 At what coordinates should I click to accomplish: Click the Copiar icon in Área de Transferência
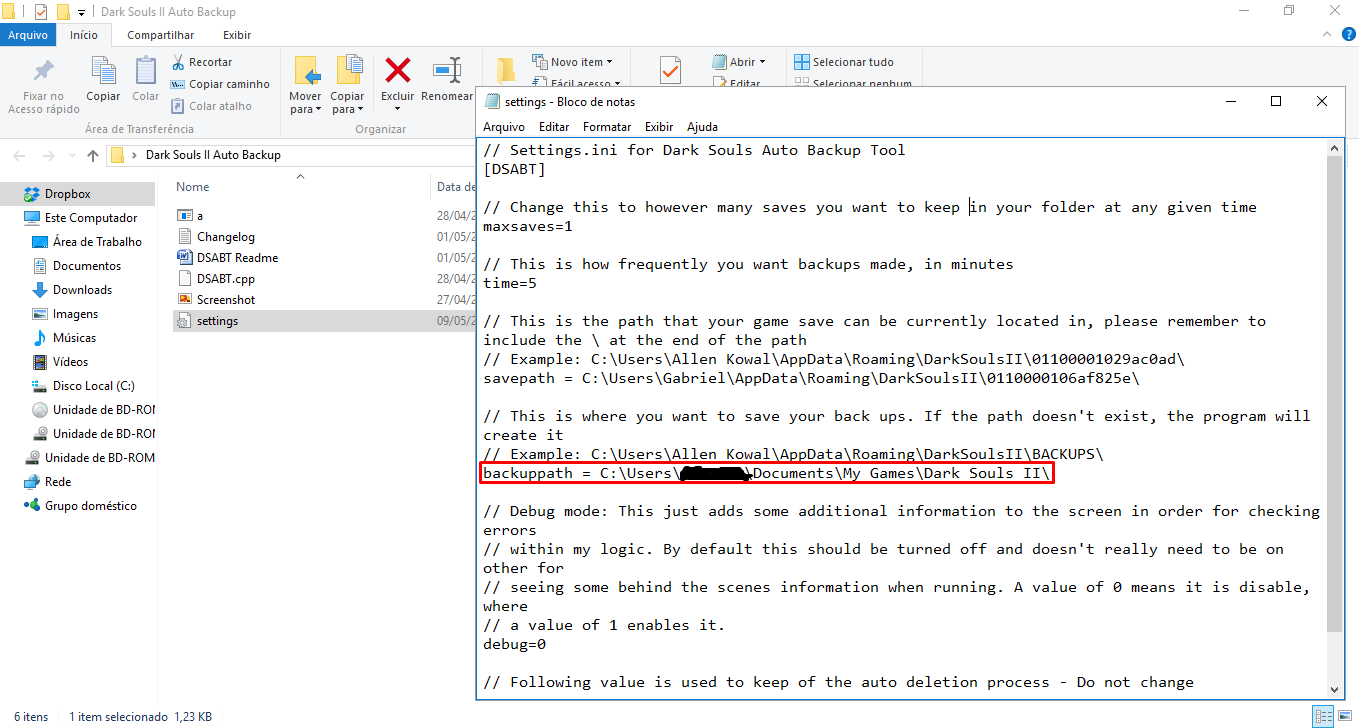[103, 71]
